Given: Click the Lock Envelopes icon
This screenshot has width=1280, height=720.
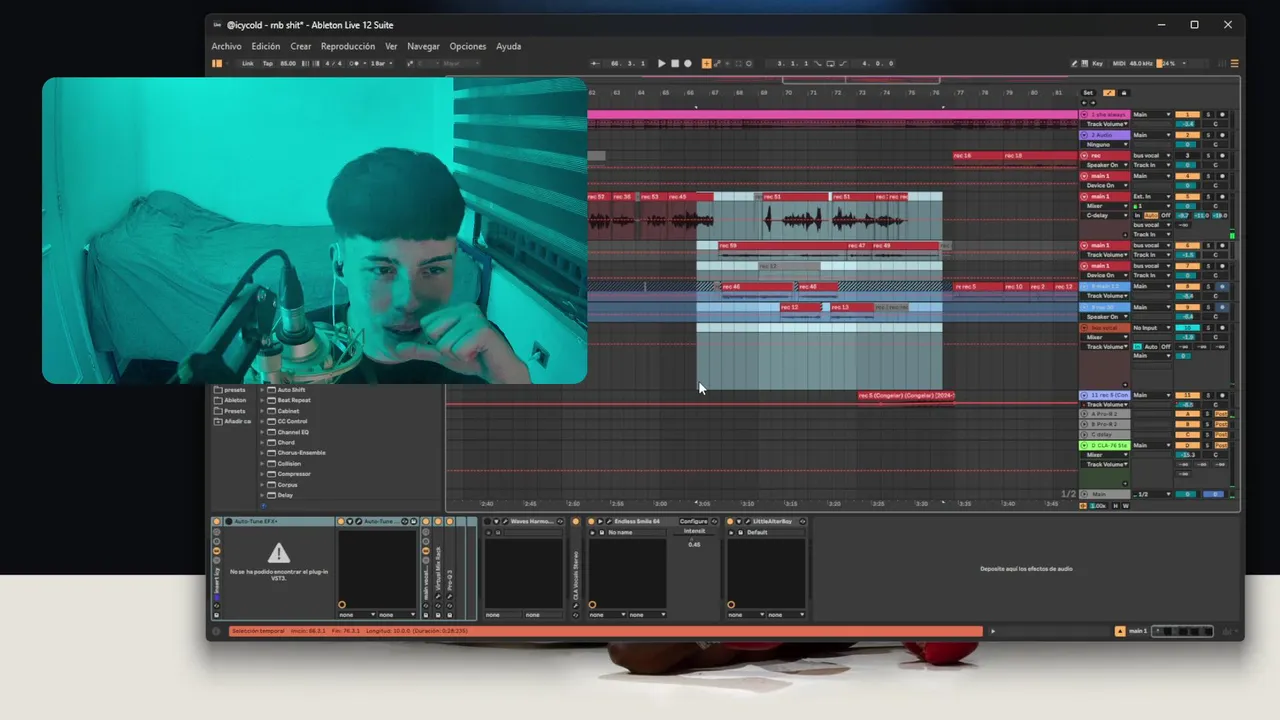Looking at the screenshot, I should click(x=1124, y=93).
